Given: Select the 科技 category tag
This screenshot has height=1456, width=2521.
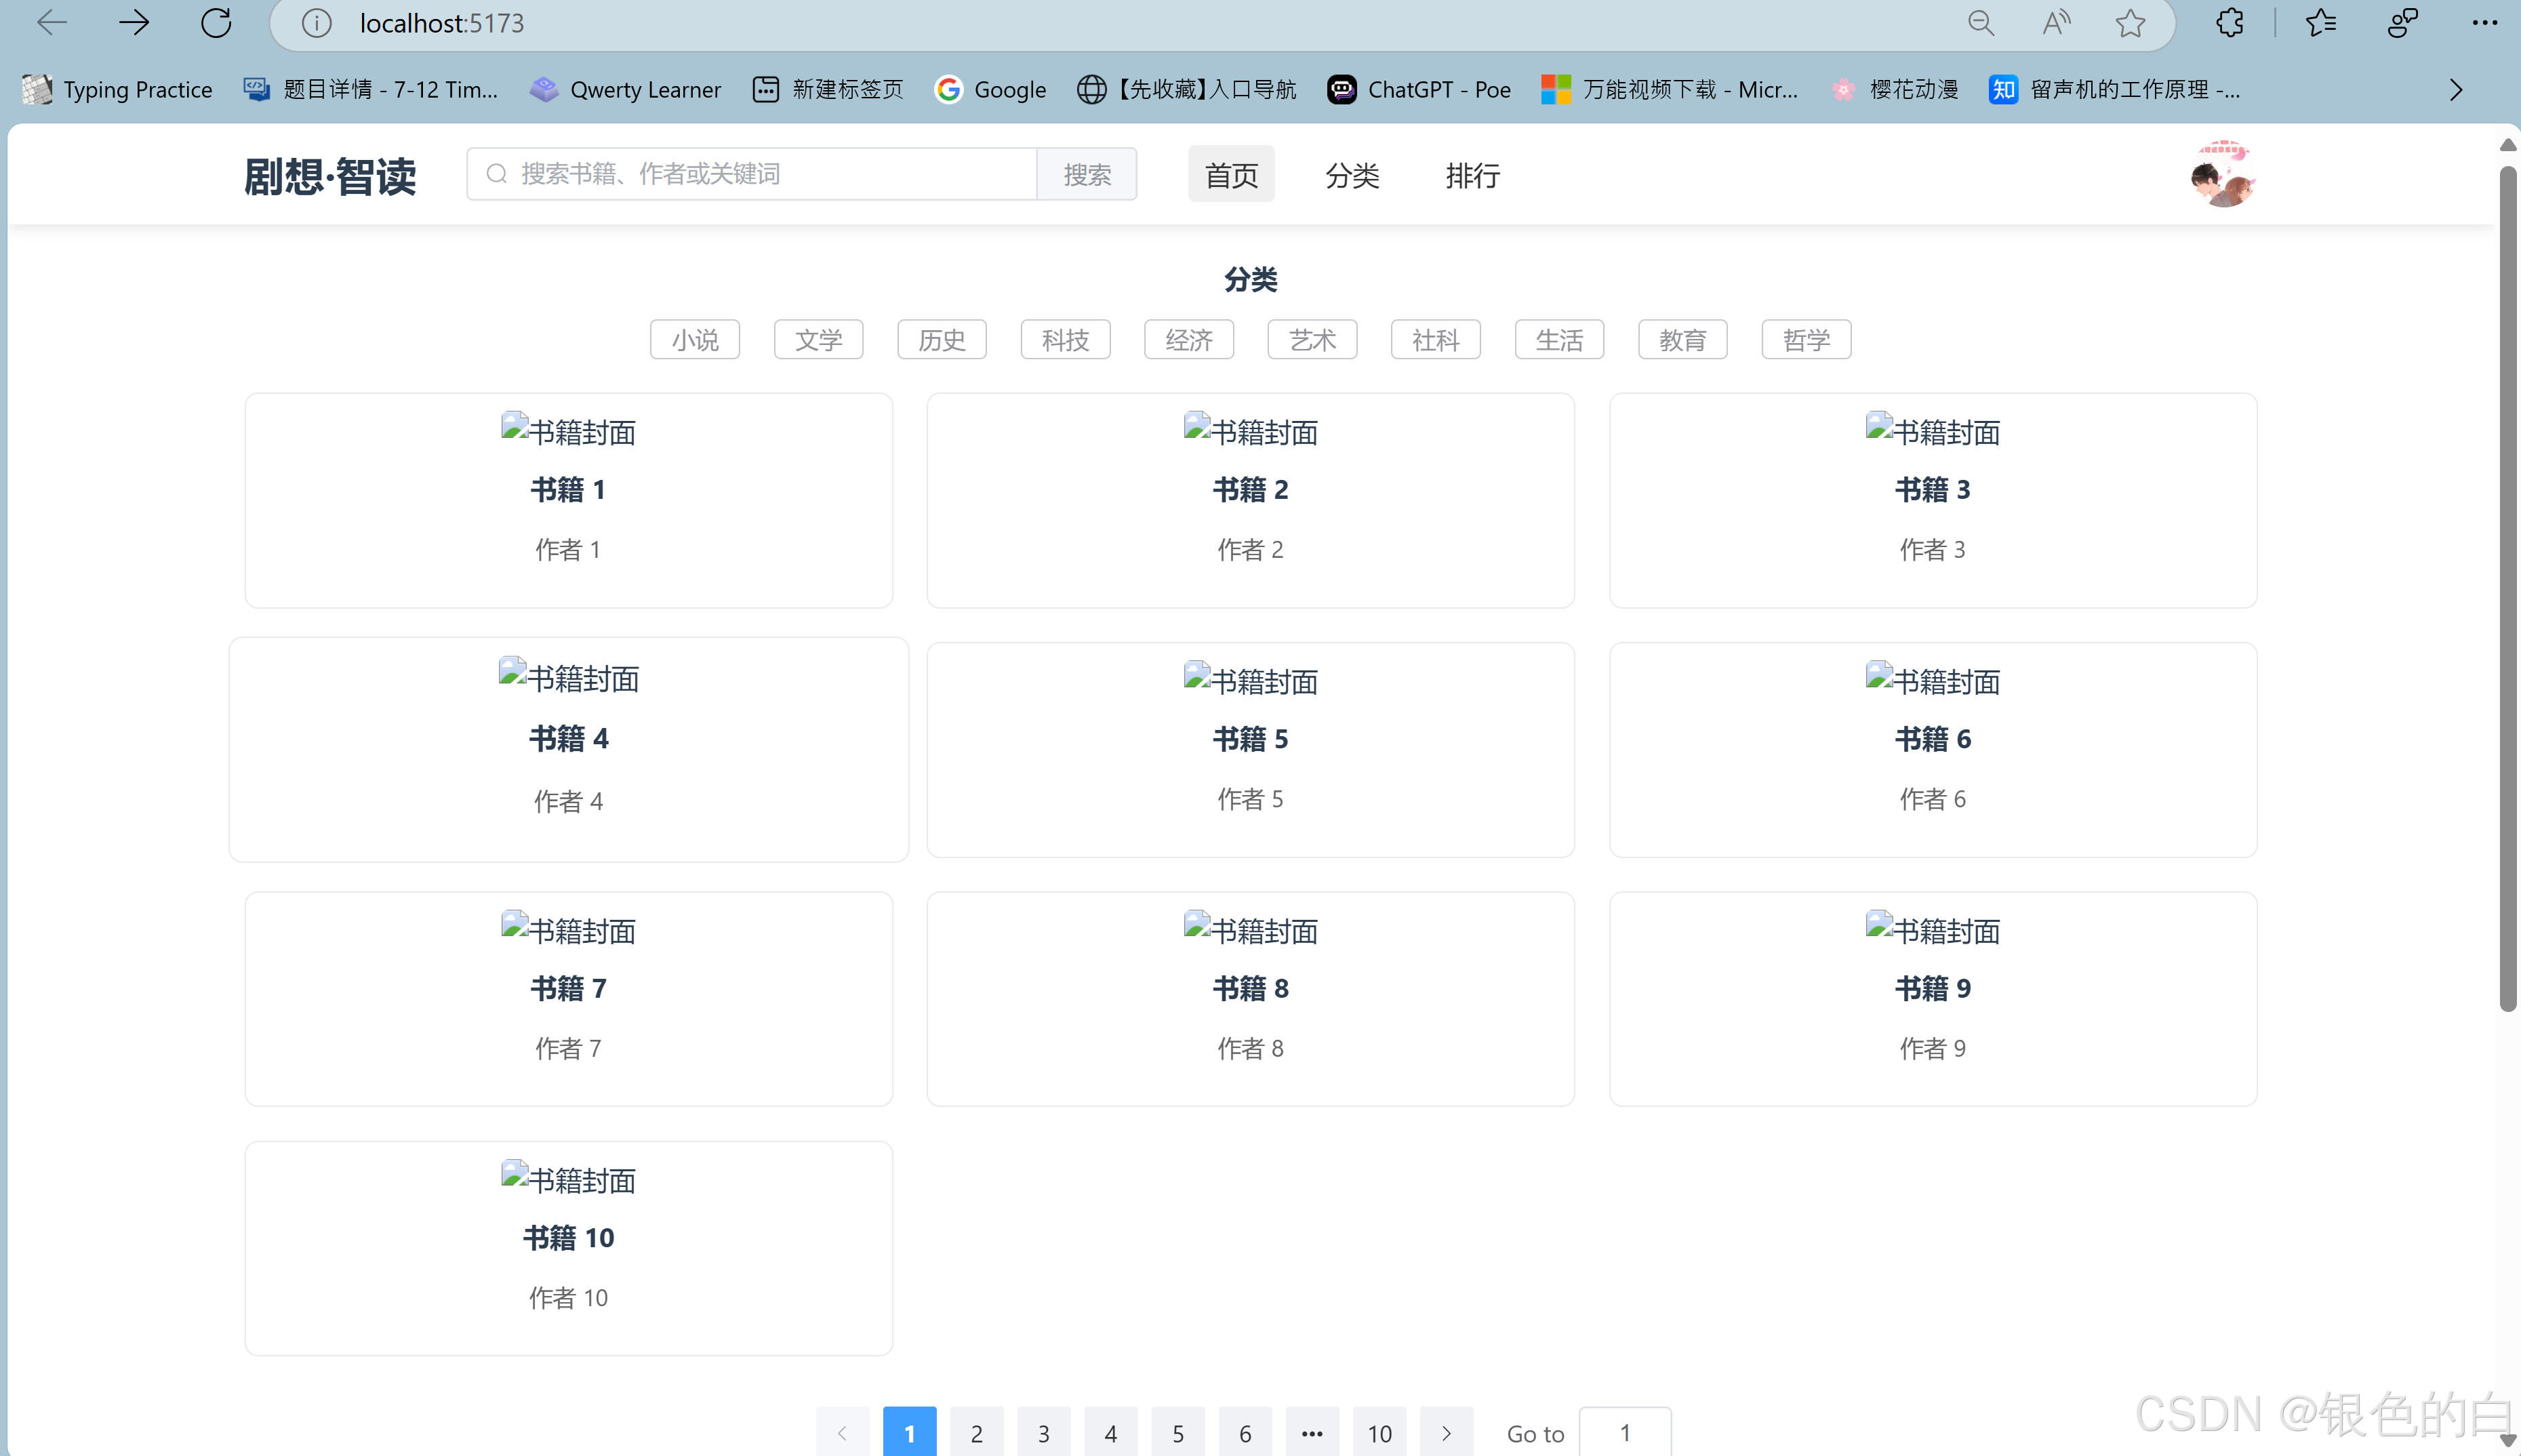Looking at the screenshot, I should point(1065,340).
